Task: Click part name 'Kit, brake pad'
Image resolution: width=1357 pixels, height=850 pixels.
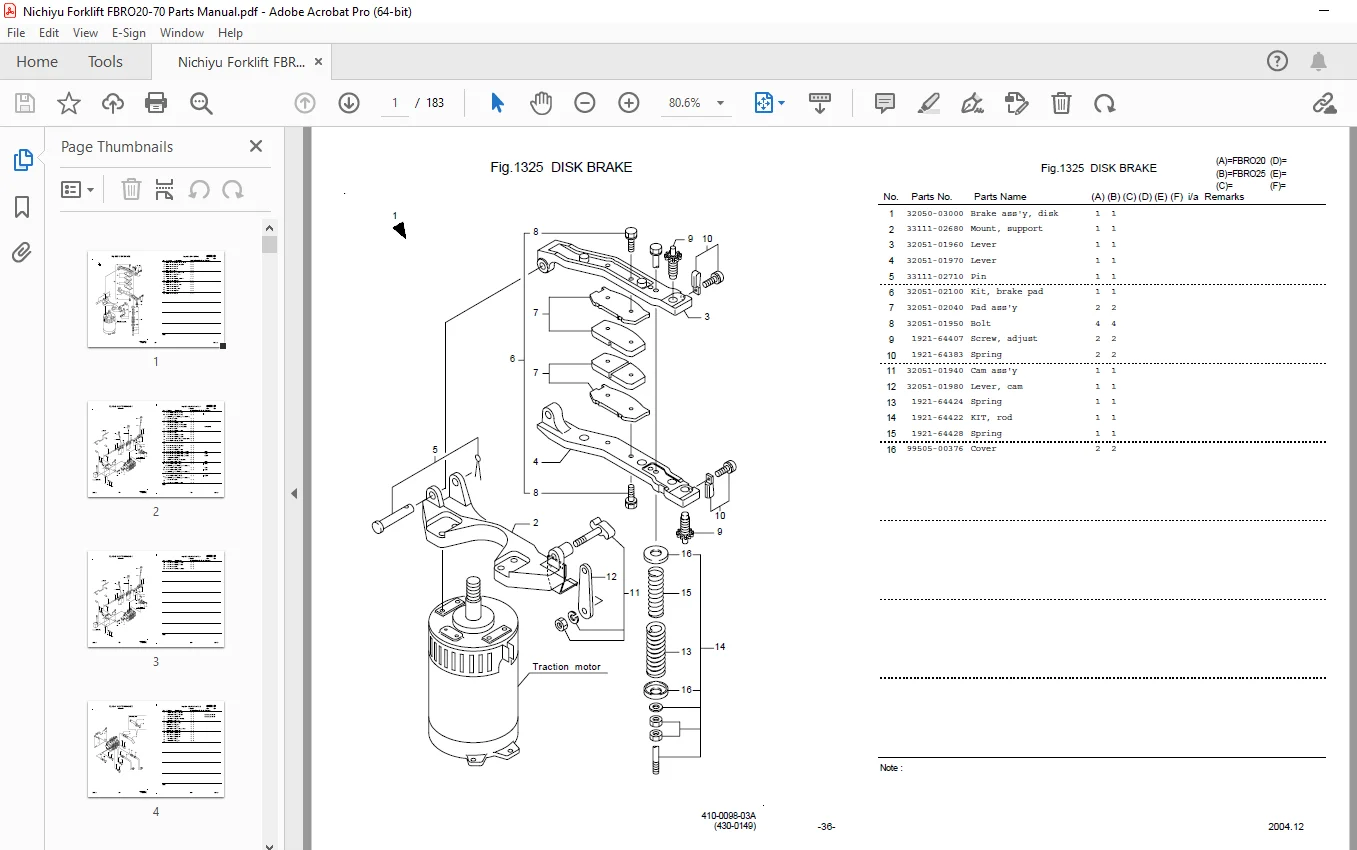Action: [1006, 292]
